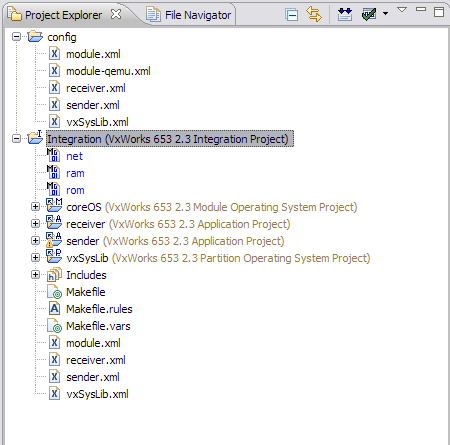Click XML icon of config vxSysLib.xml
The image size is (450, 445).
click(54, 122)
